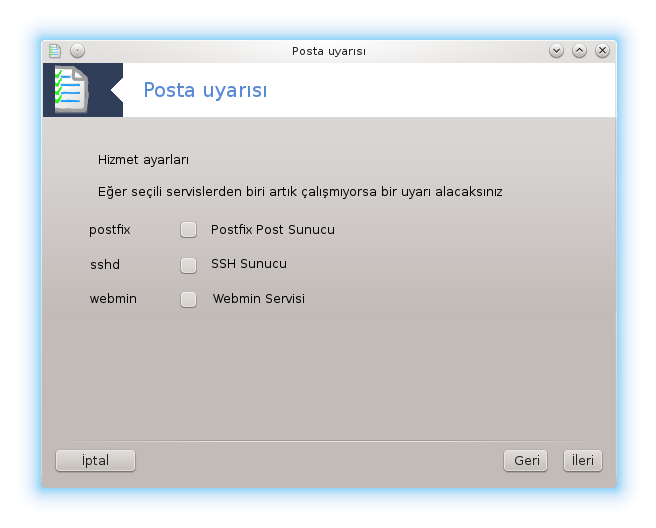This screenshot has width=656, height=528.
Task: Tick the sshd SSH Sunucu checkbox
Action: pos(188,265)
